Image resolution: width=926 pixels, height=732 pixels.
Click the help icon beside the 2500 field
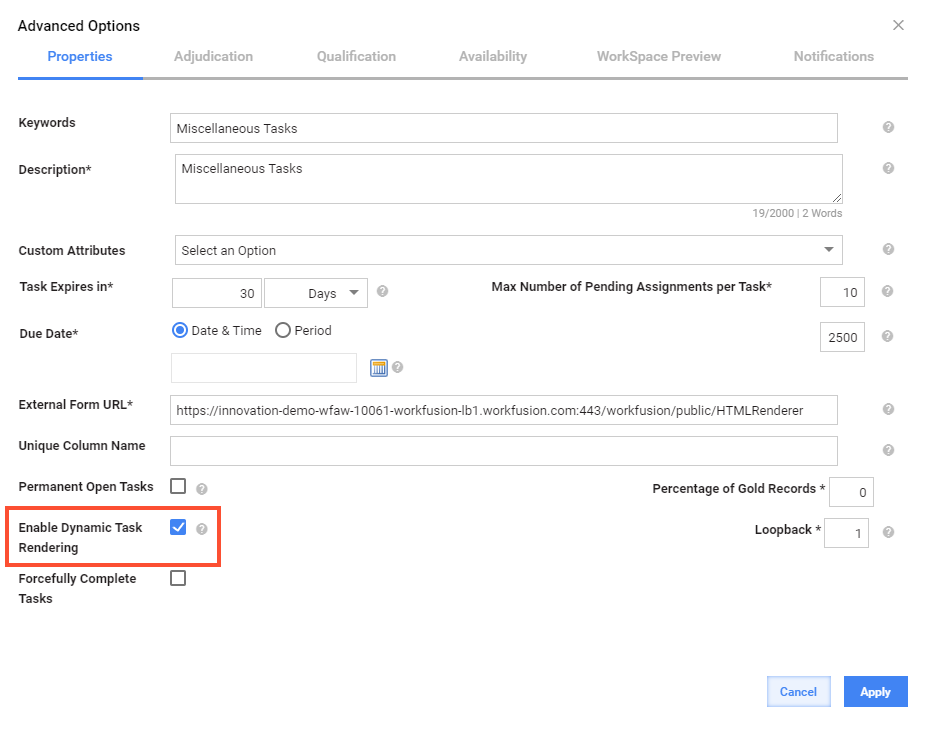tap(887, 336)
